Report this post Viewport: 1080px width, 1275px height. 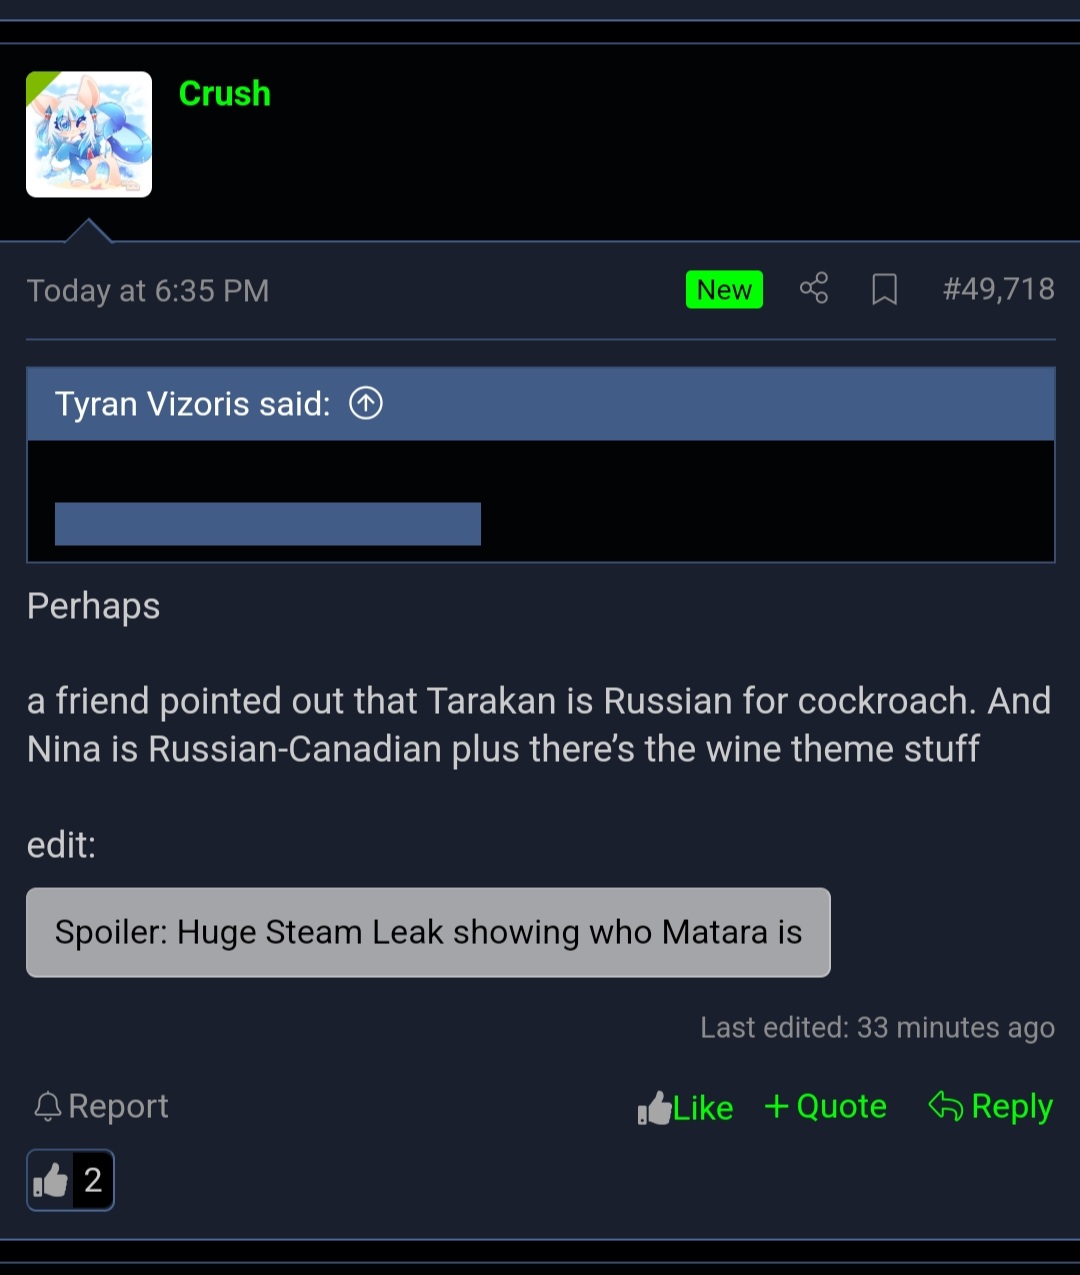click(x=100, y=1106)
